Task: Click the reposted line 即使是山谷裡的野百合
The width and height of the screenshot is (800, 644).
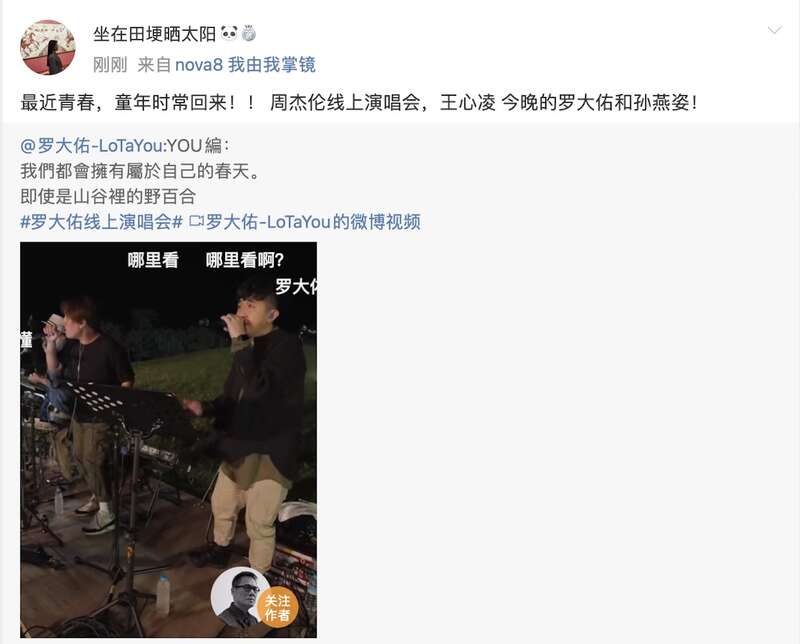Action: coord(108,196)
